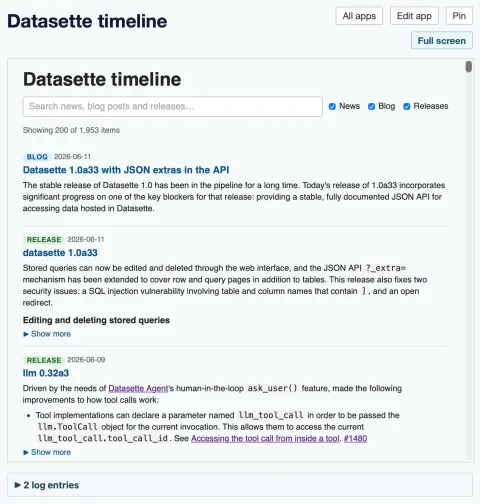Click the '?_extra=' code snippet

[386, 268]
